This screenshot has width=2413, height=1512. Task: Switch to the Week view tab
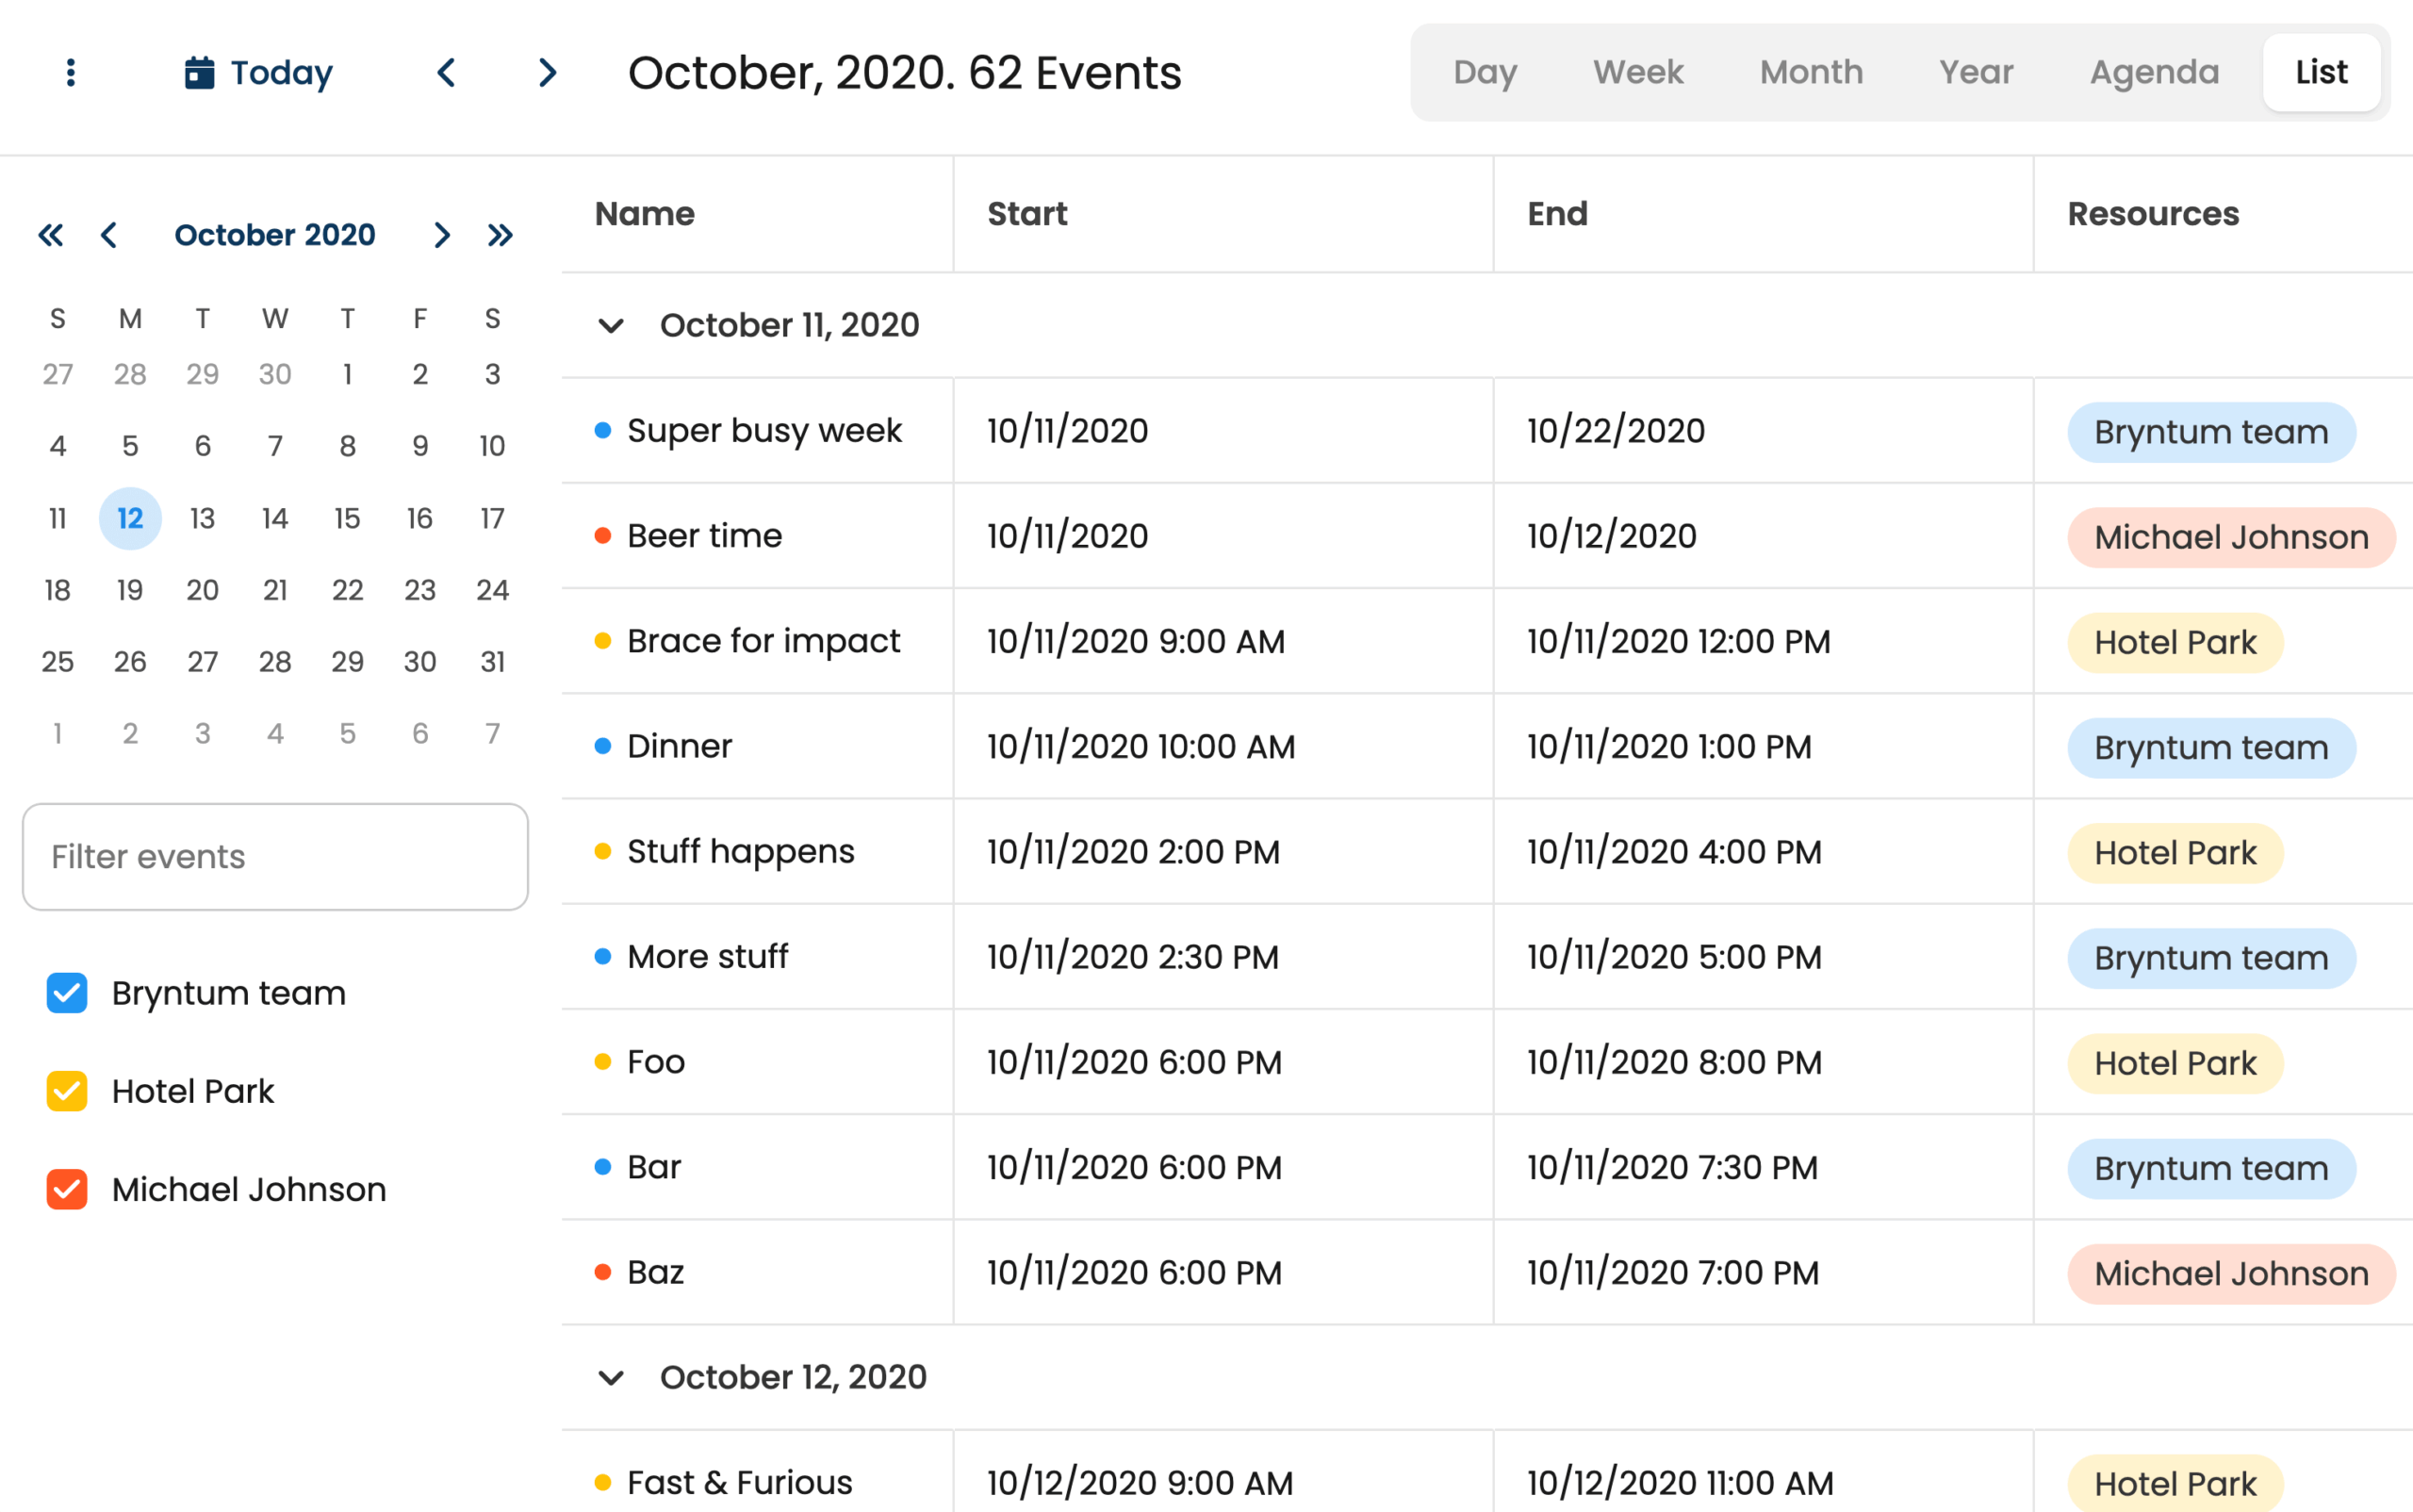pos(1637,72)
